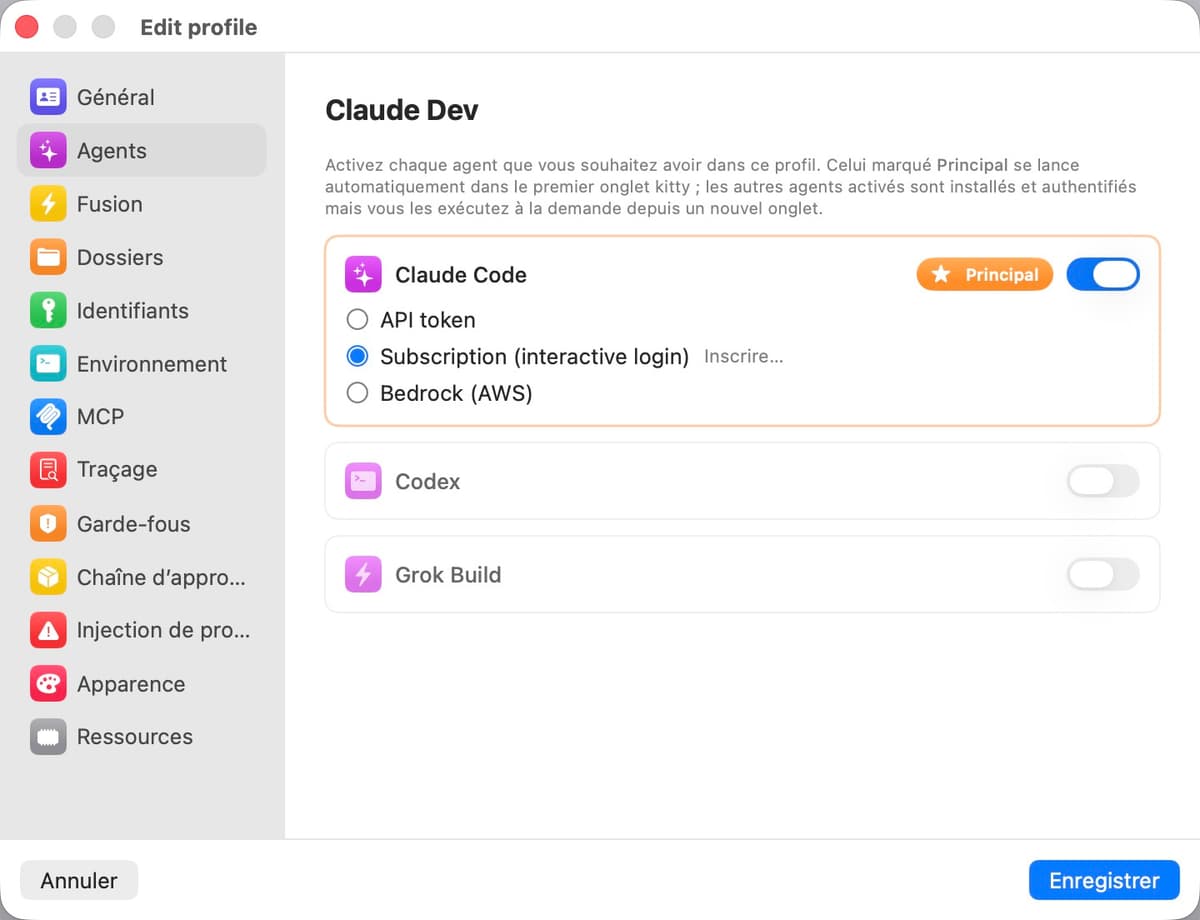The width and height of the screenshot is (1200, 920).
Task: Click the Environnement terminal icon
Action: click(48, 364)
